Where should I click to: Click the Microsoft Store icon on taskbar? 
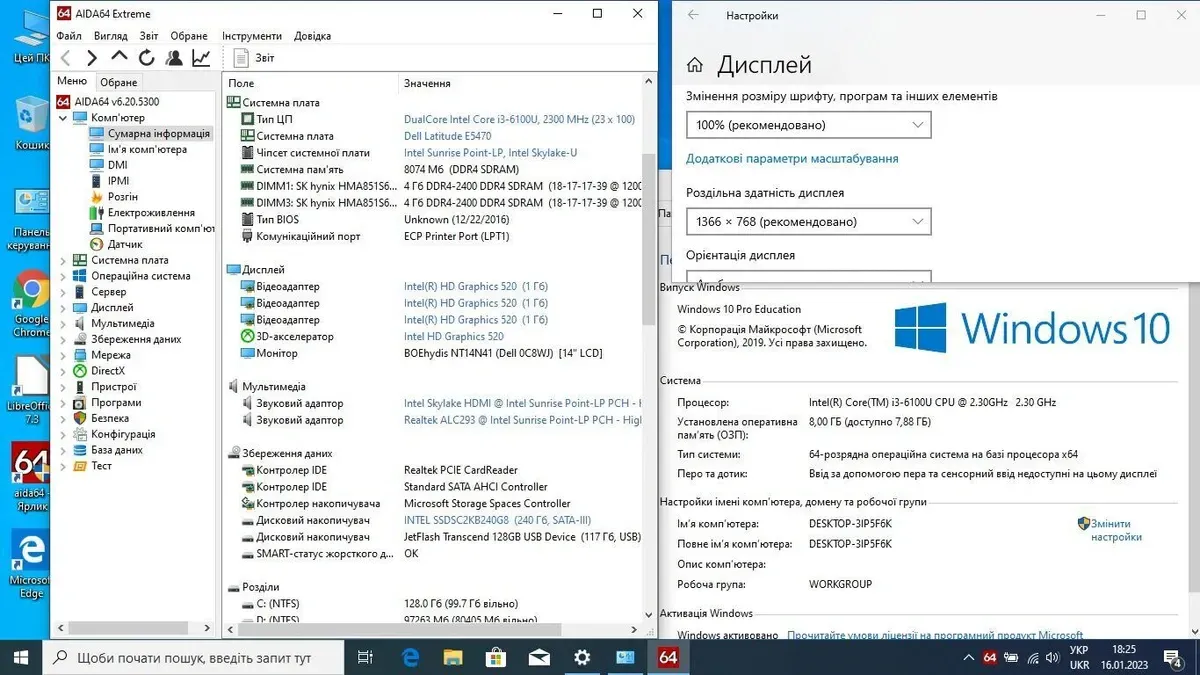496,657
